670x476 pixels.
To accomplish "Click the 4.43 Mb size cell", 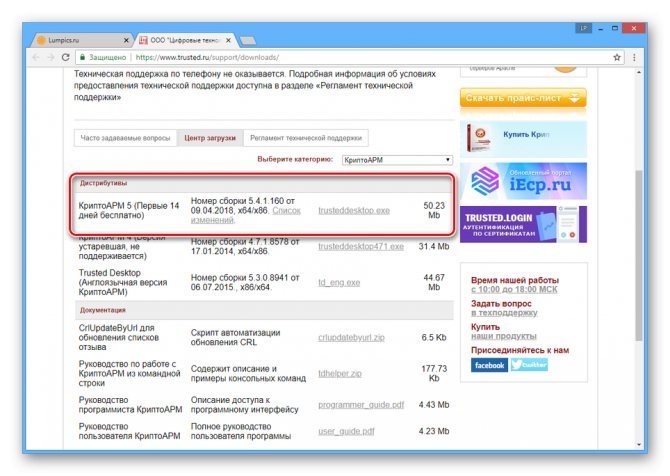I will click(x=434, y=405).
